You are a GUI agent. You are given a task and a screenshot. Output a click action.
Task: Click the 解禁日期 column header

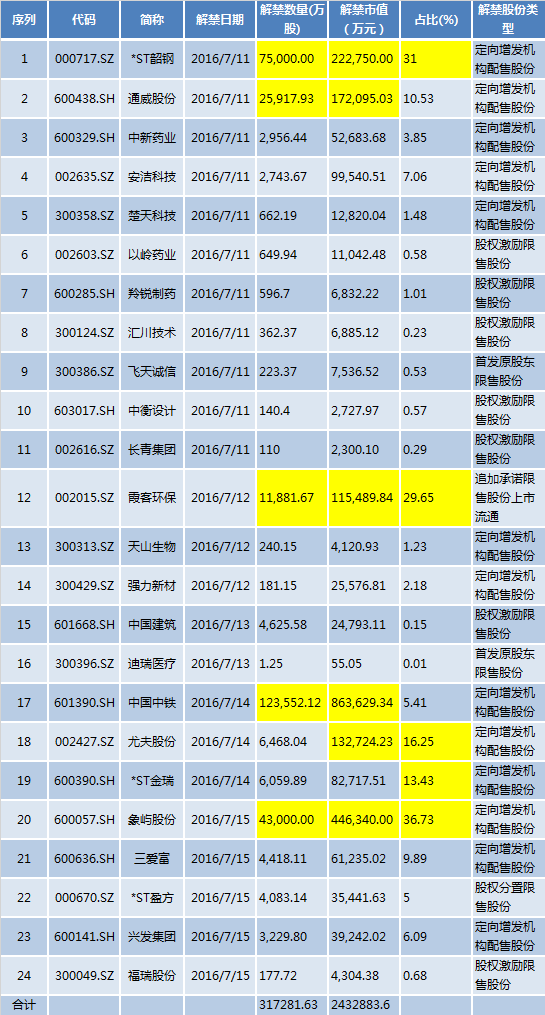tap(220, 19)
